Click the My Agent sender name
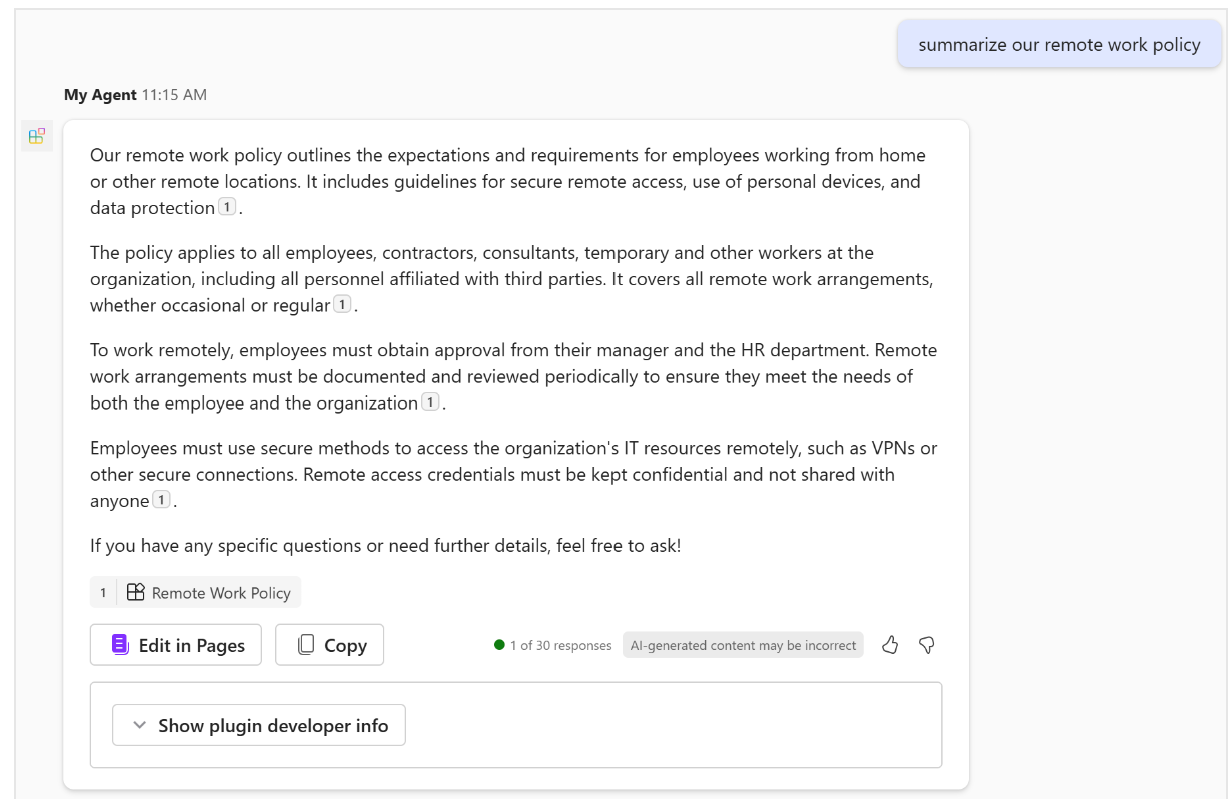This screenshot has height=799, width=1231. click(100, 95)
